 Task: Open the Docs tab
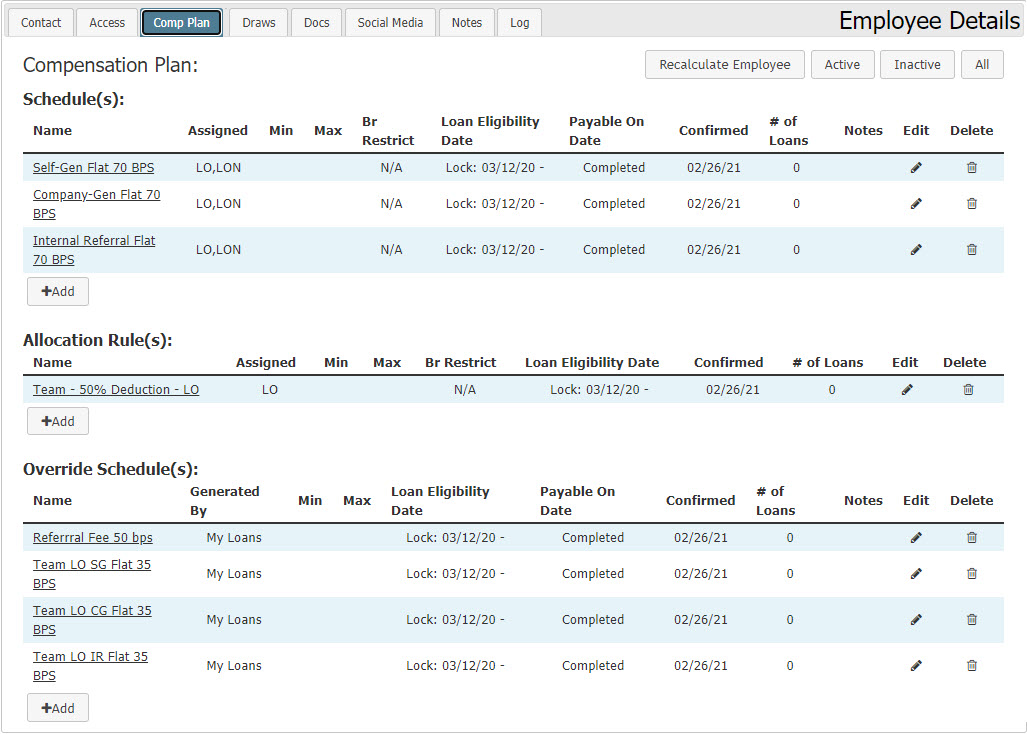pos(316,22)
